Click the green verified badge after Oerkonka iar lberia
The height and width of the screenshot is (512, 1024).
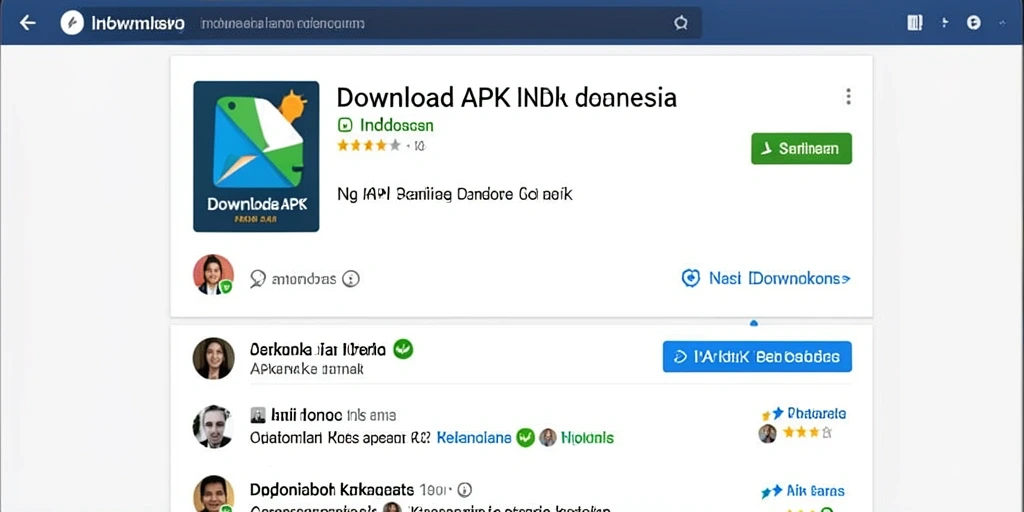click(403, 349)
